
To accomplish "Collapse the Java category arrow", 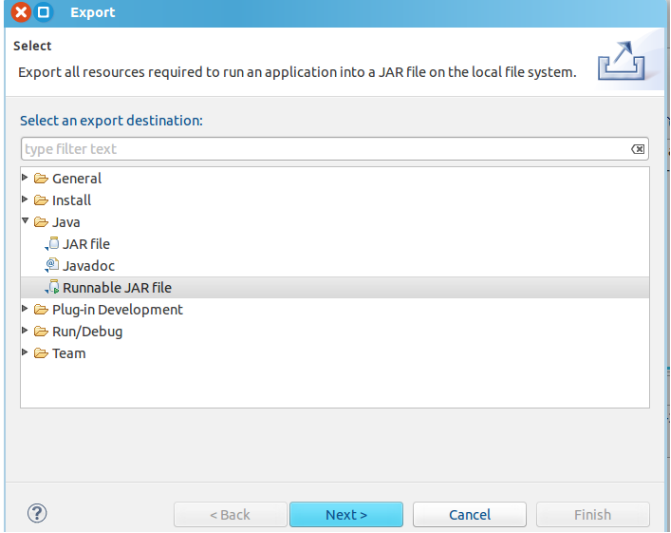I will tap(26, 222).
